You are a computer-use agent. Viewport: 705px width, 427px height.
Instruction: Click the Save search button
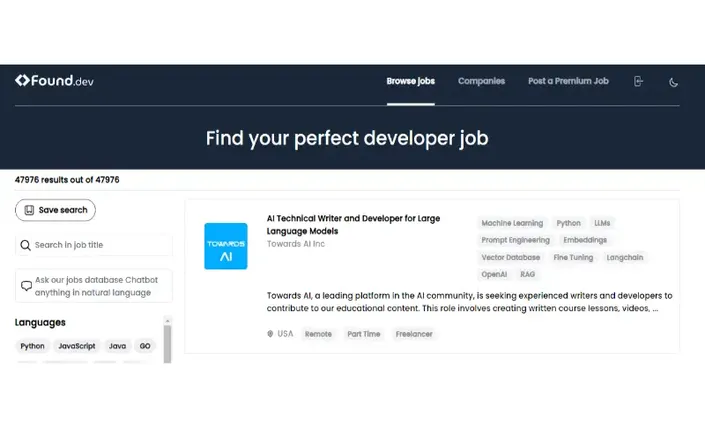click(55, 210)
